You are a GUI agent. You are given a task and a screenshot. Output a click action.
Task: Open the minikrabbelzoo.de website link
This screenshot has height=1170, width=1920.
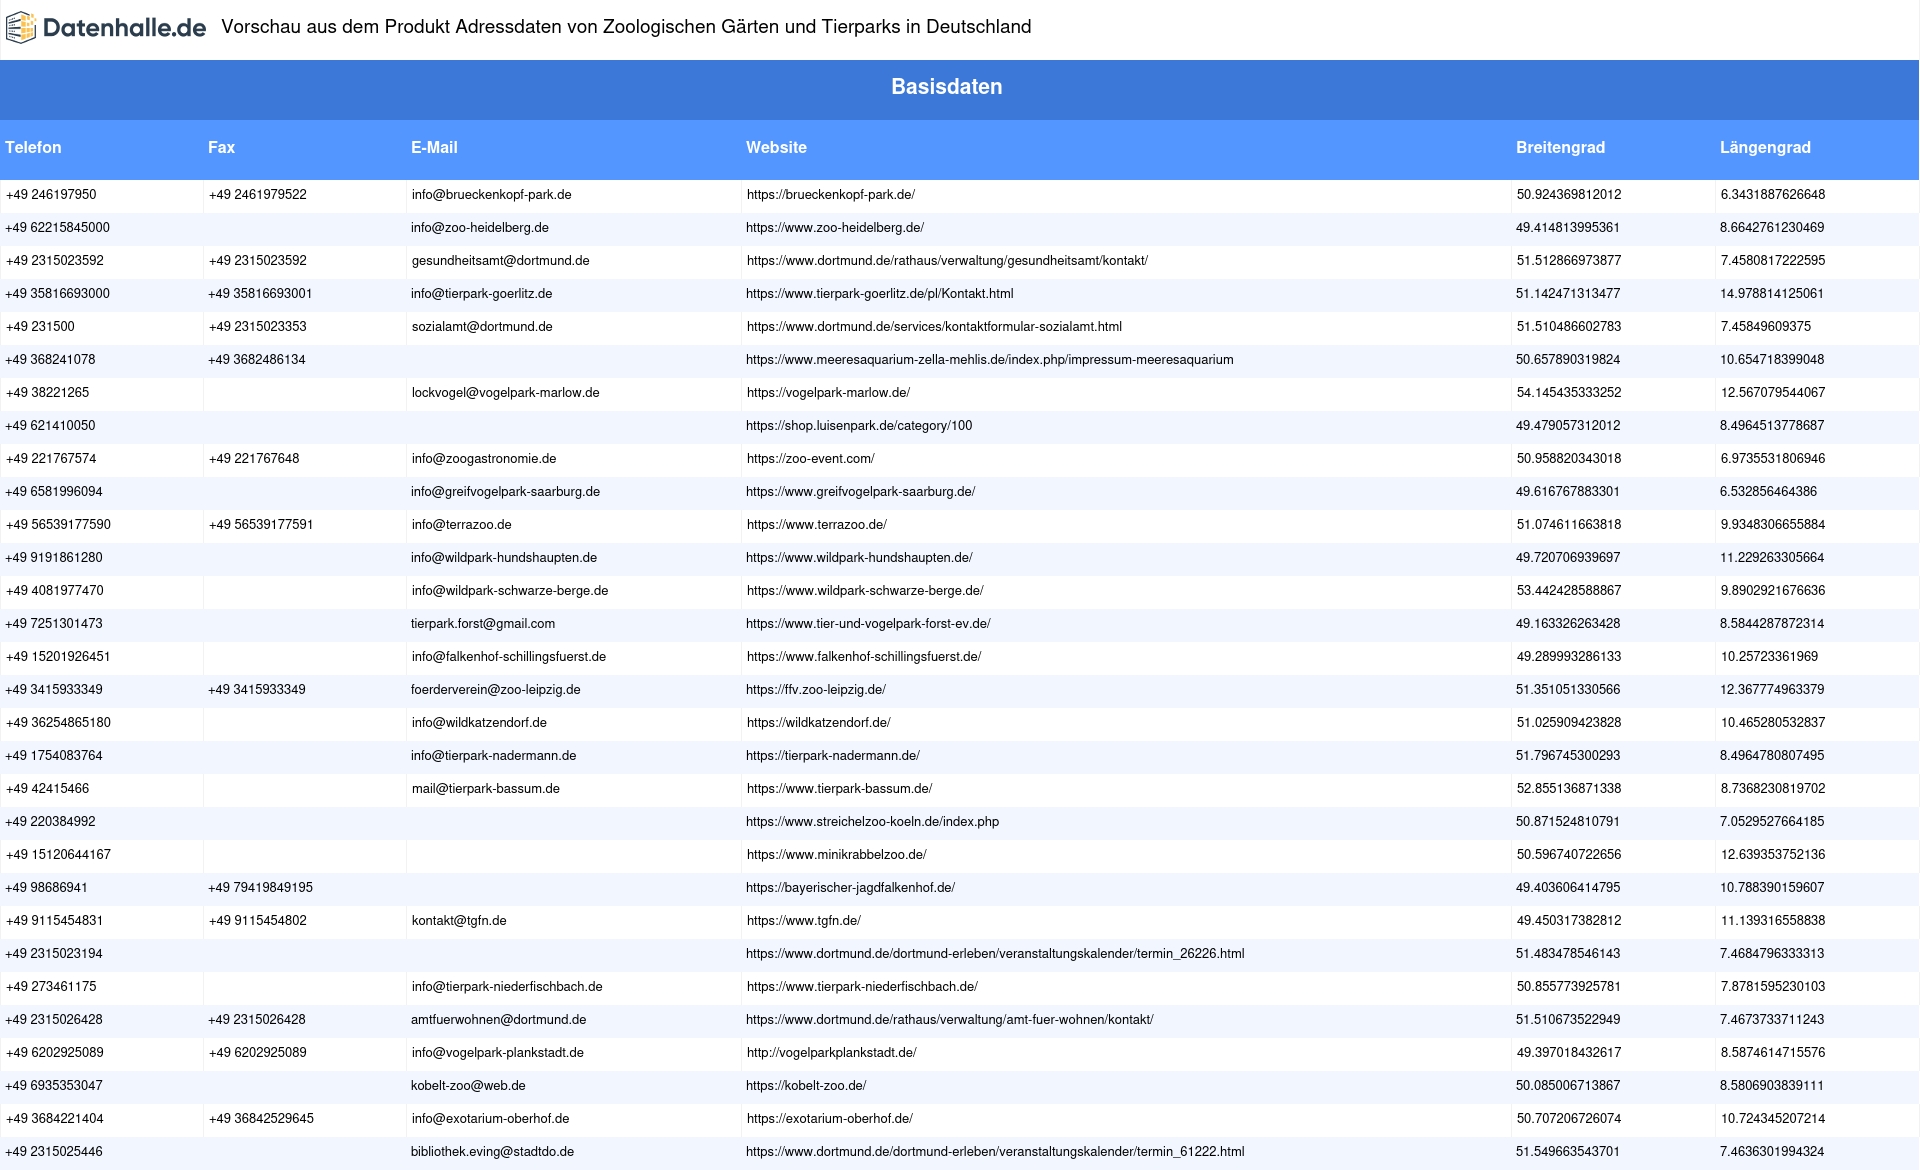coord(837,855)
